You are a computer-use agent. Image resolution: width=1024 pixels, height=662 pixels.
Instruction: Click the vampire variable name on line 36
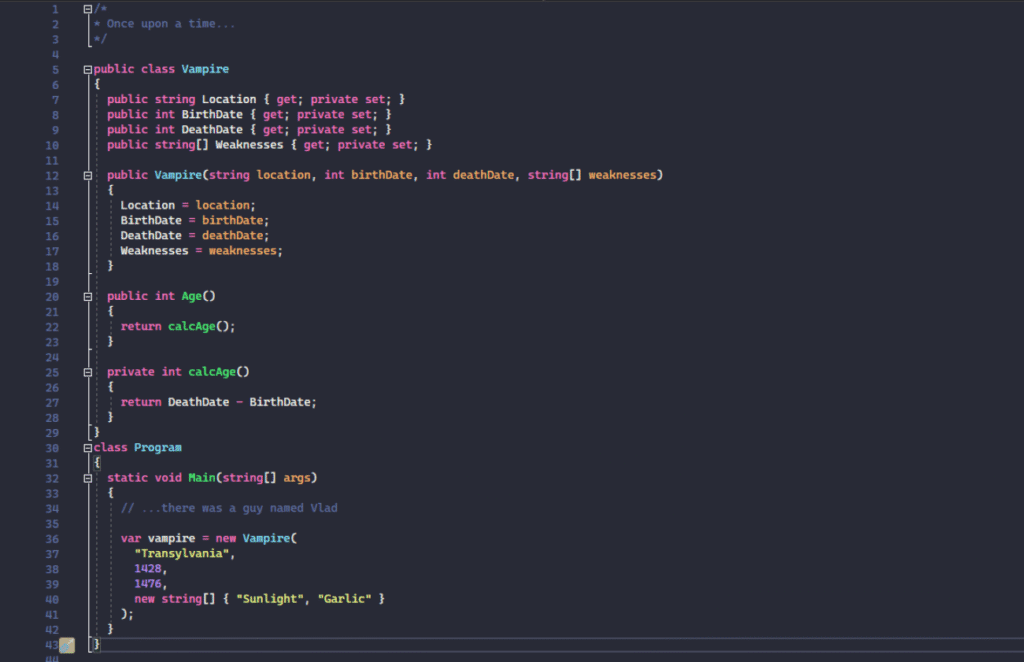tap(171, 539)
